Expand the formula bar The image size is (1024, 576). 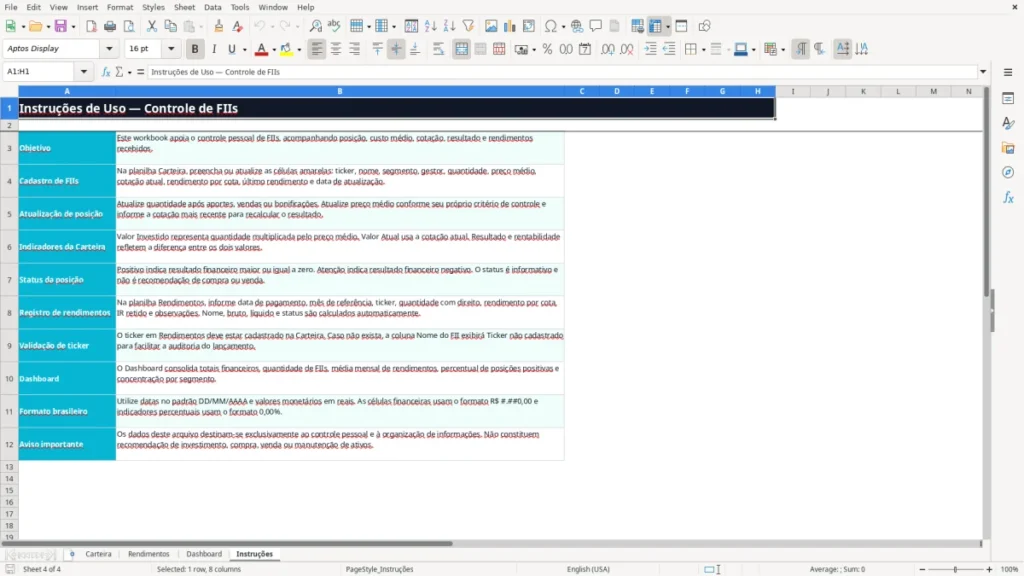pyautogui.click(x=983, y=72)
